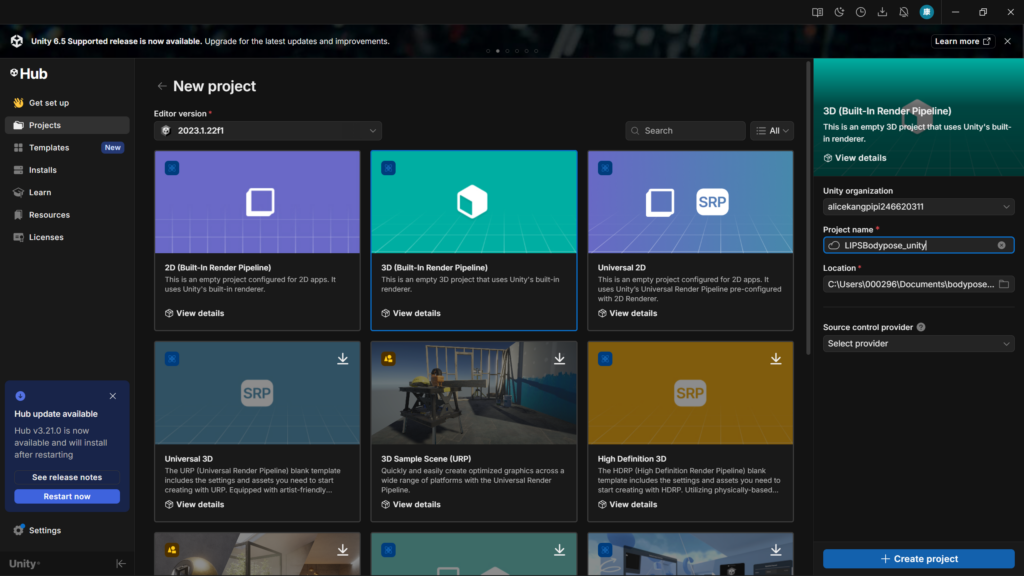Open the downloads icon in the title bar

click(882, 12)
